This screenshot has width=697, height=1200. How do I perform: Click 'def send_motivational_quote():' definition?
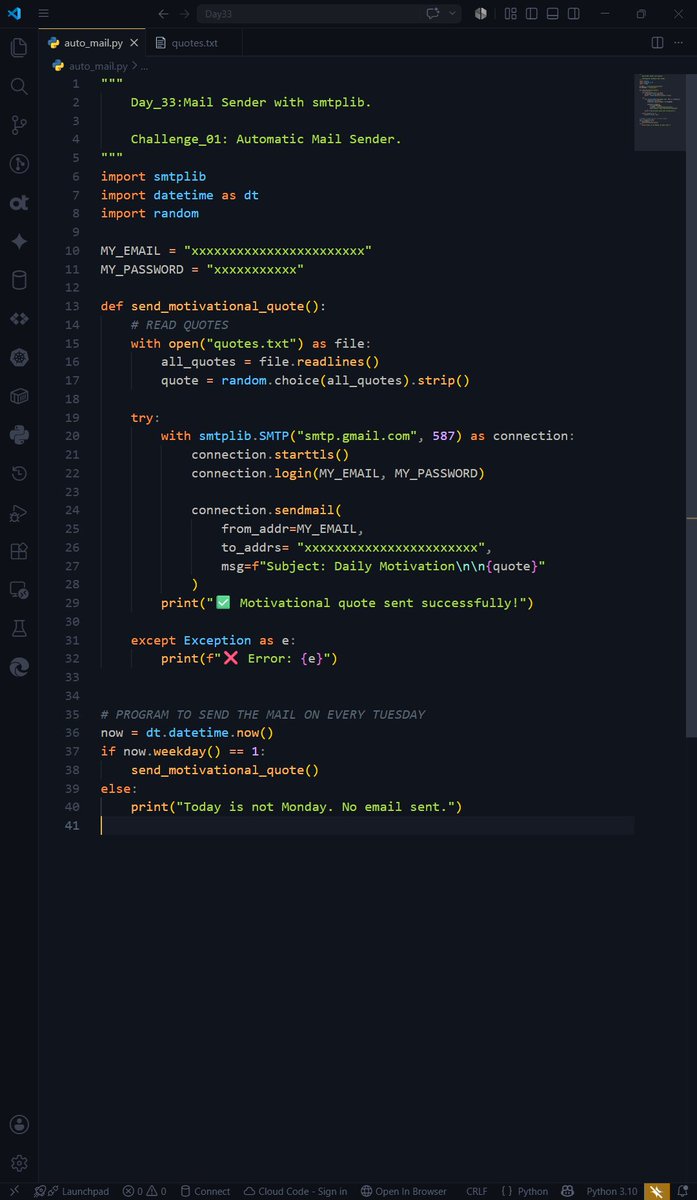click(213, 306)
